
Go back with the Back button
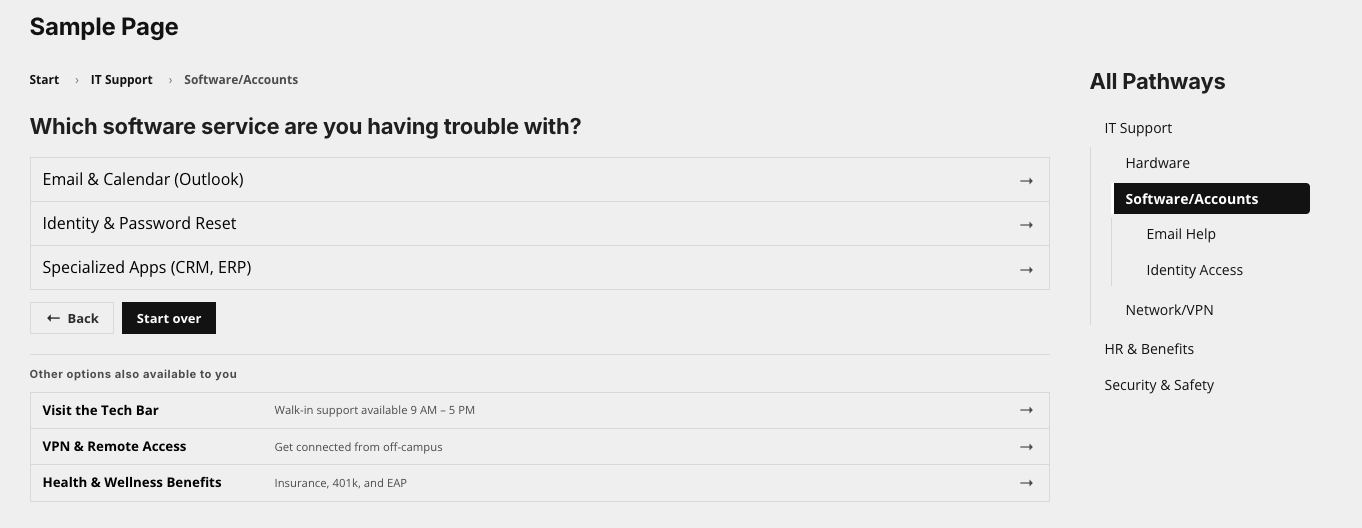point(72,318)
